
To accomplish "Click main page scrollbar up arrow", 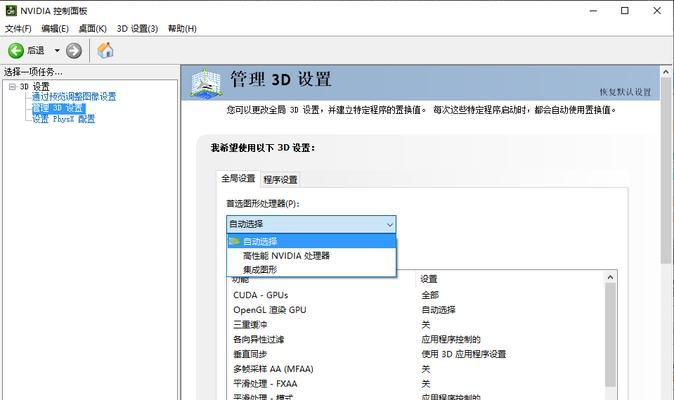I will point(666,72).
